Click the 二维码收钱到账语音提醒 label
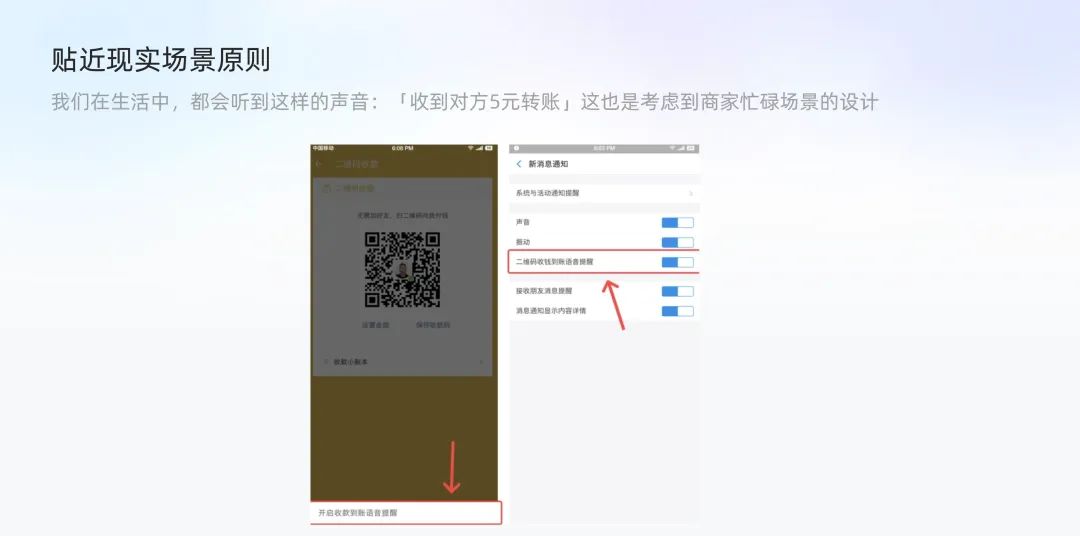1080x536 pixels. [554, 262]
